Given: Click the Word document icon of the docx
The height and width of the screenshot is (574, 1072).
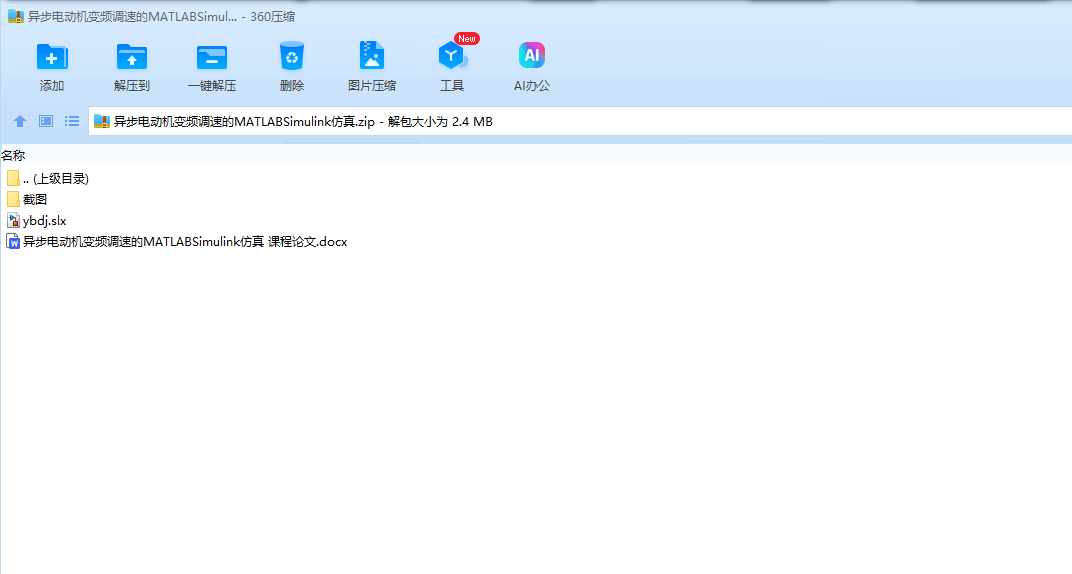Looking at the screenshot, I should (13, 241).
